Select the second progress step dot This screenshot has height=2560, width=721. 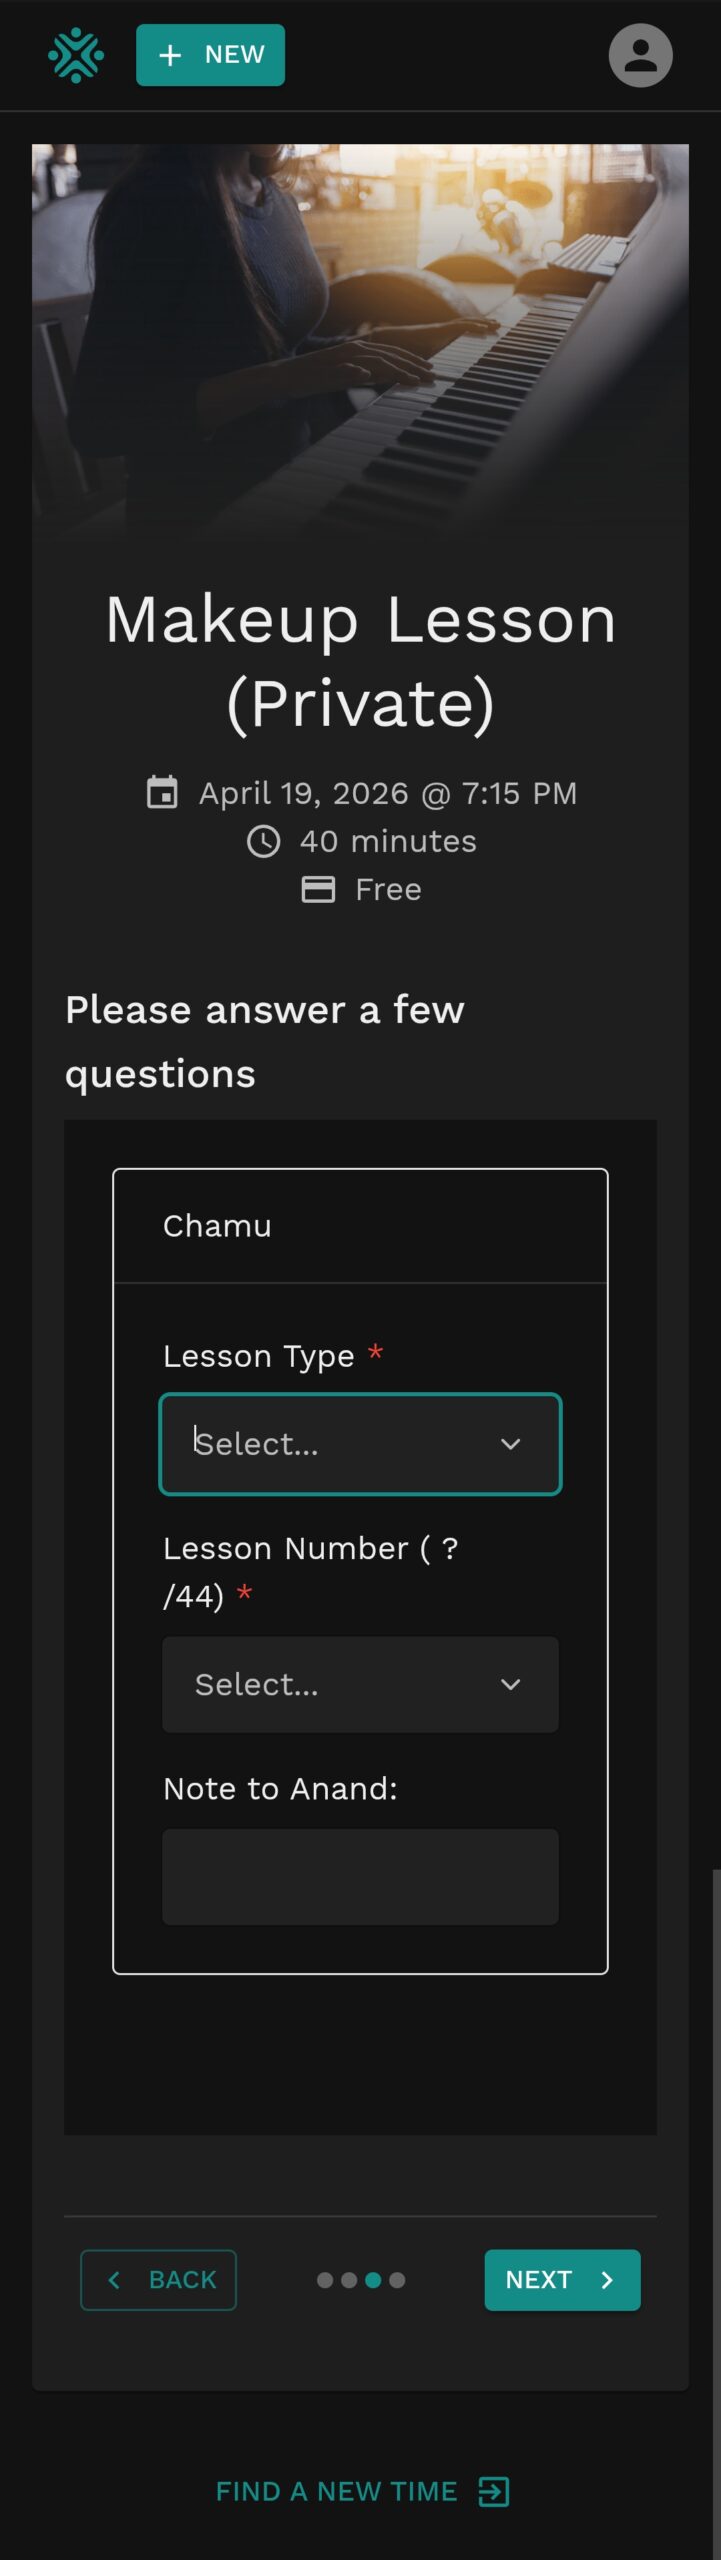click(x=349, y=2280)
